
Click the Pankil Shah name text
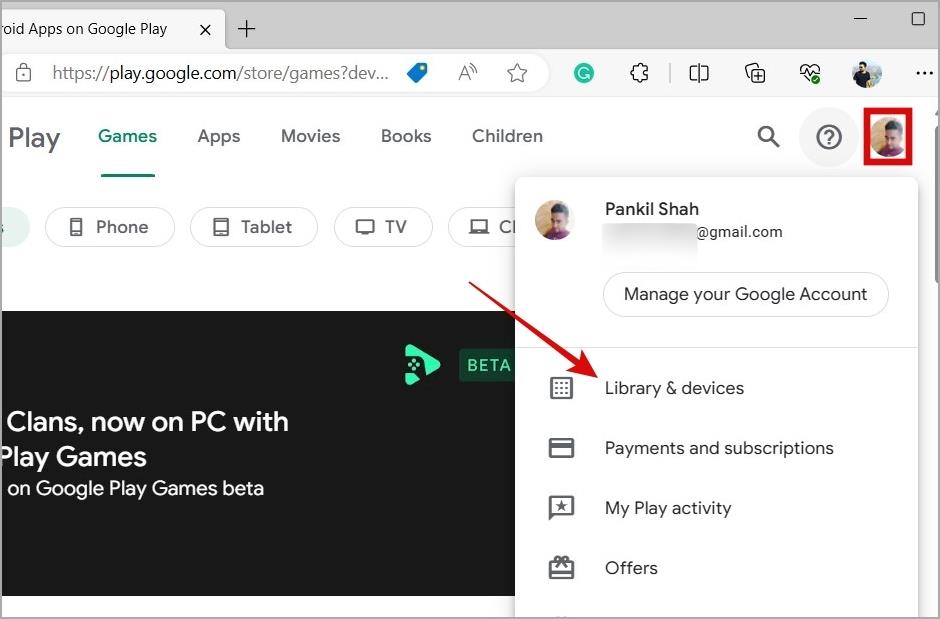point(652,209)
